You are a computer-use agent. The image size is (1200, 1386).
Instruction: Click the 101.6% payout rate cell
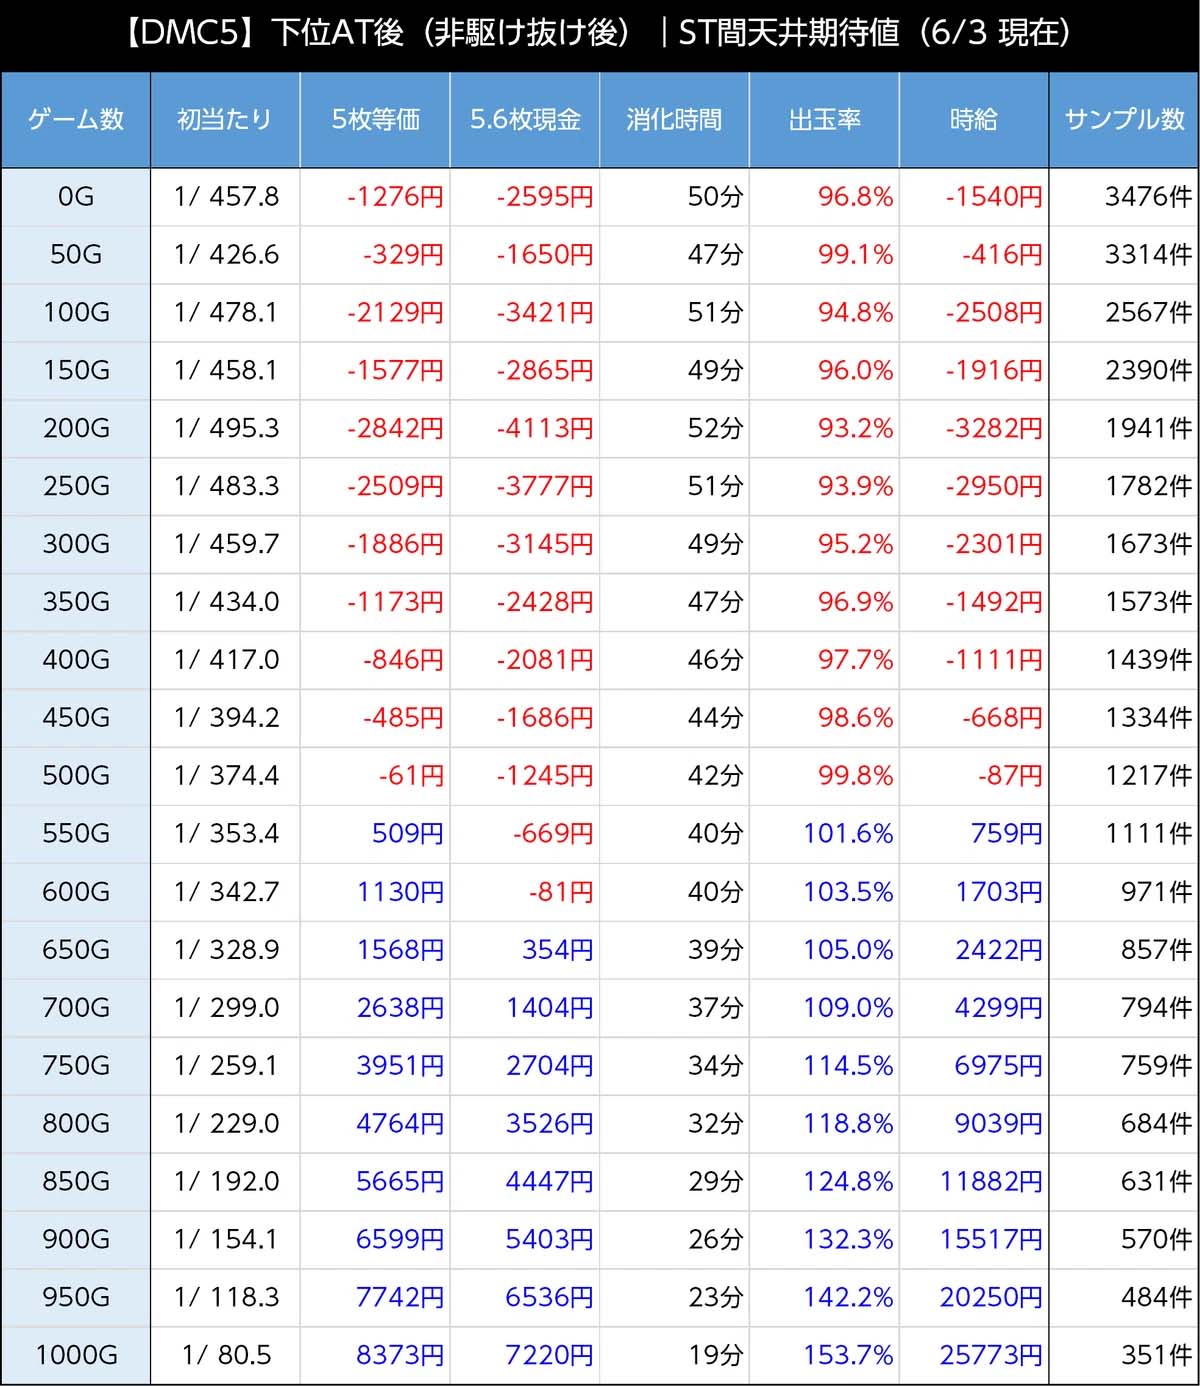(848, 834)
